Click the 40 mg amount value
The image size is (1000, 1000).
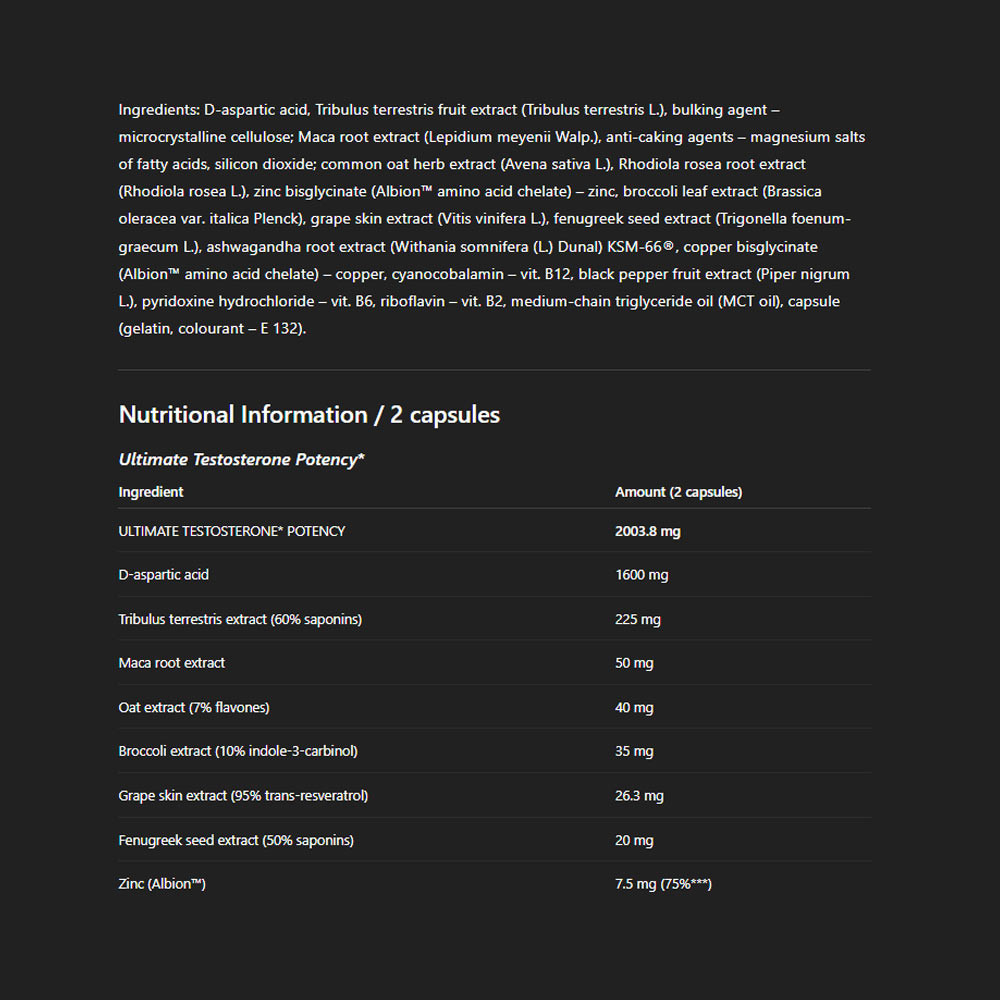coord(634,707)
